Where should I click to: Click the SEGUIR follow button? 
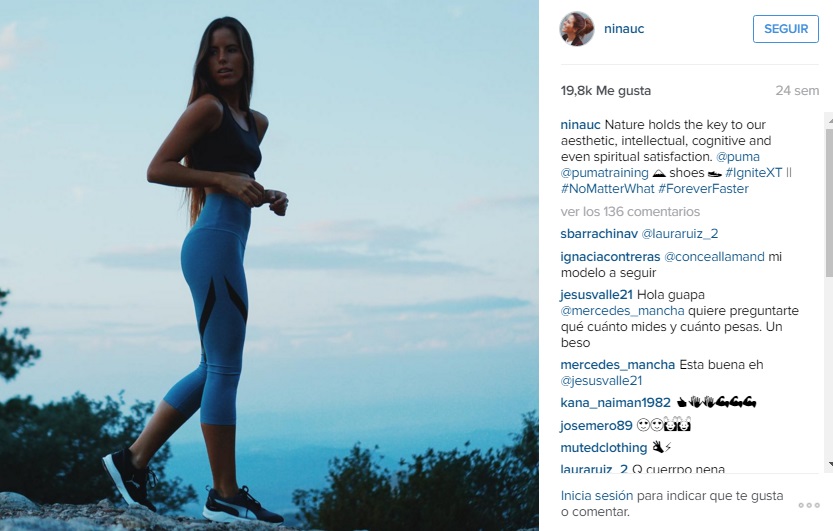pos(786,29)
